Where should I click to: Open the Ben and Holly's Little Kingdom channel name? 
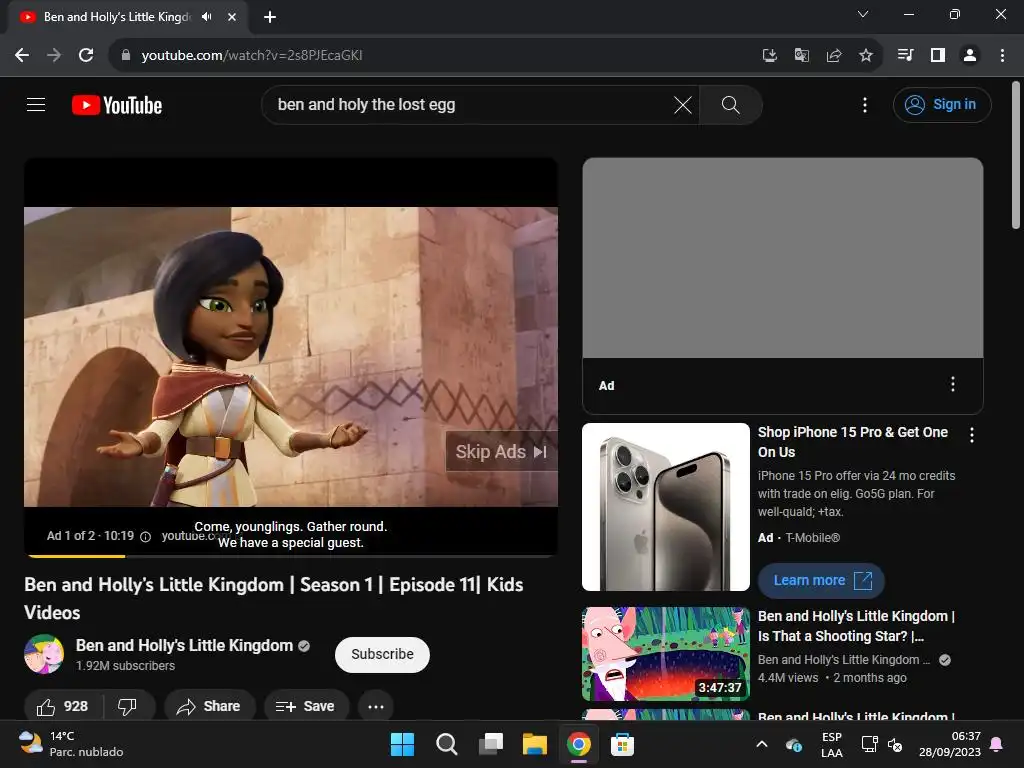(x=184, y=645)
